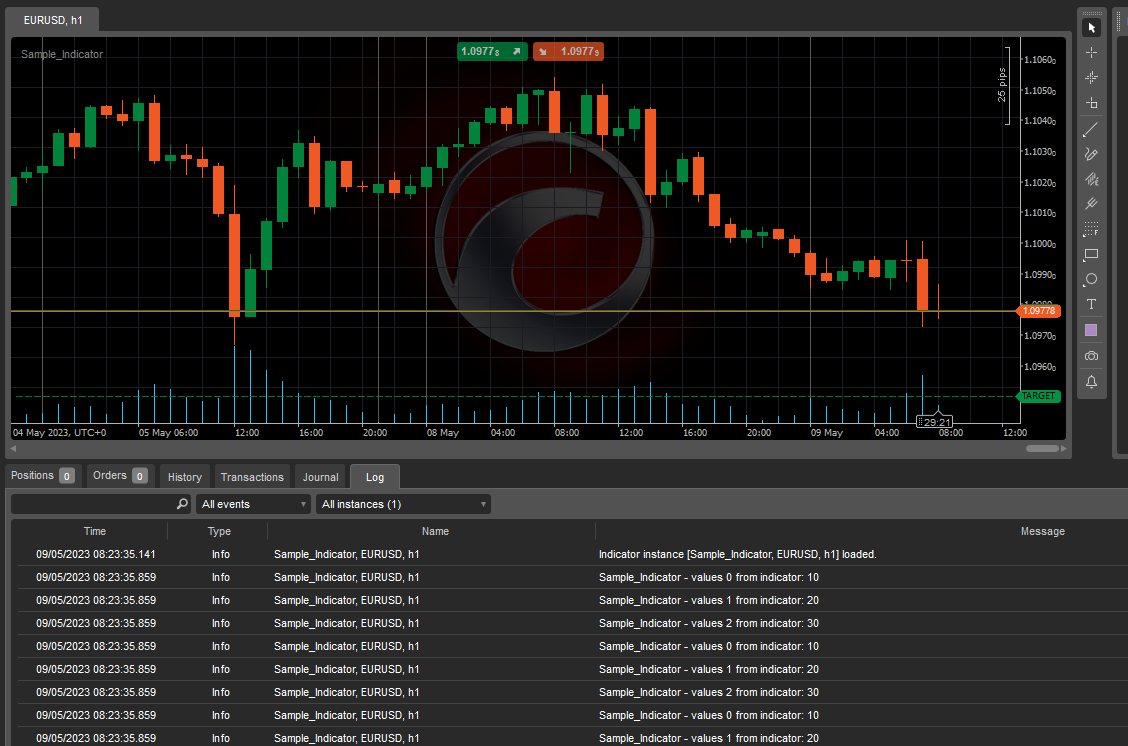Click the dotted grip above the drawing toolbar
Image resolution: width=1128 pixels, height=746 pixels.
pyautogui.click(x=1092, y=13)
